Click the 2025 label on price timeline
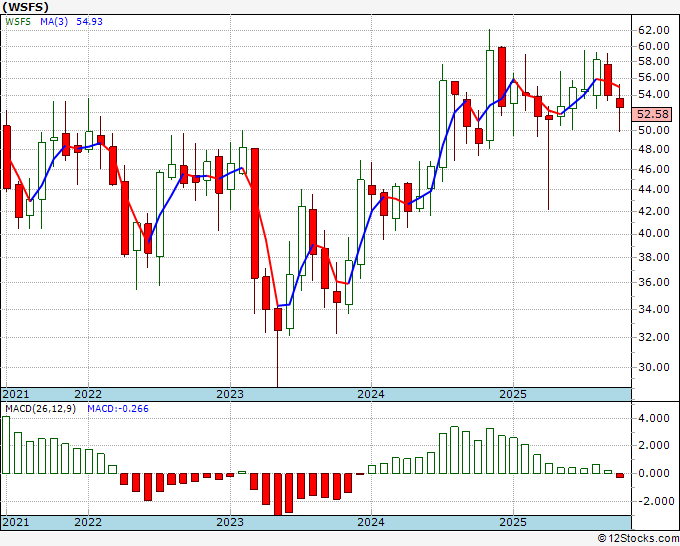This screenshot has height=546, width=680. [x=513, y=394]
